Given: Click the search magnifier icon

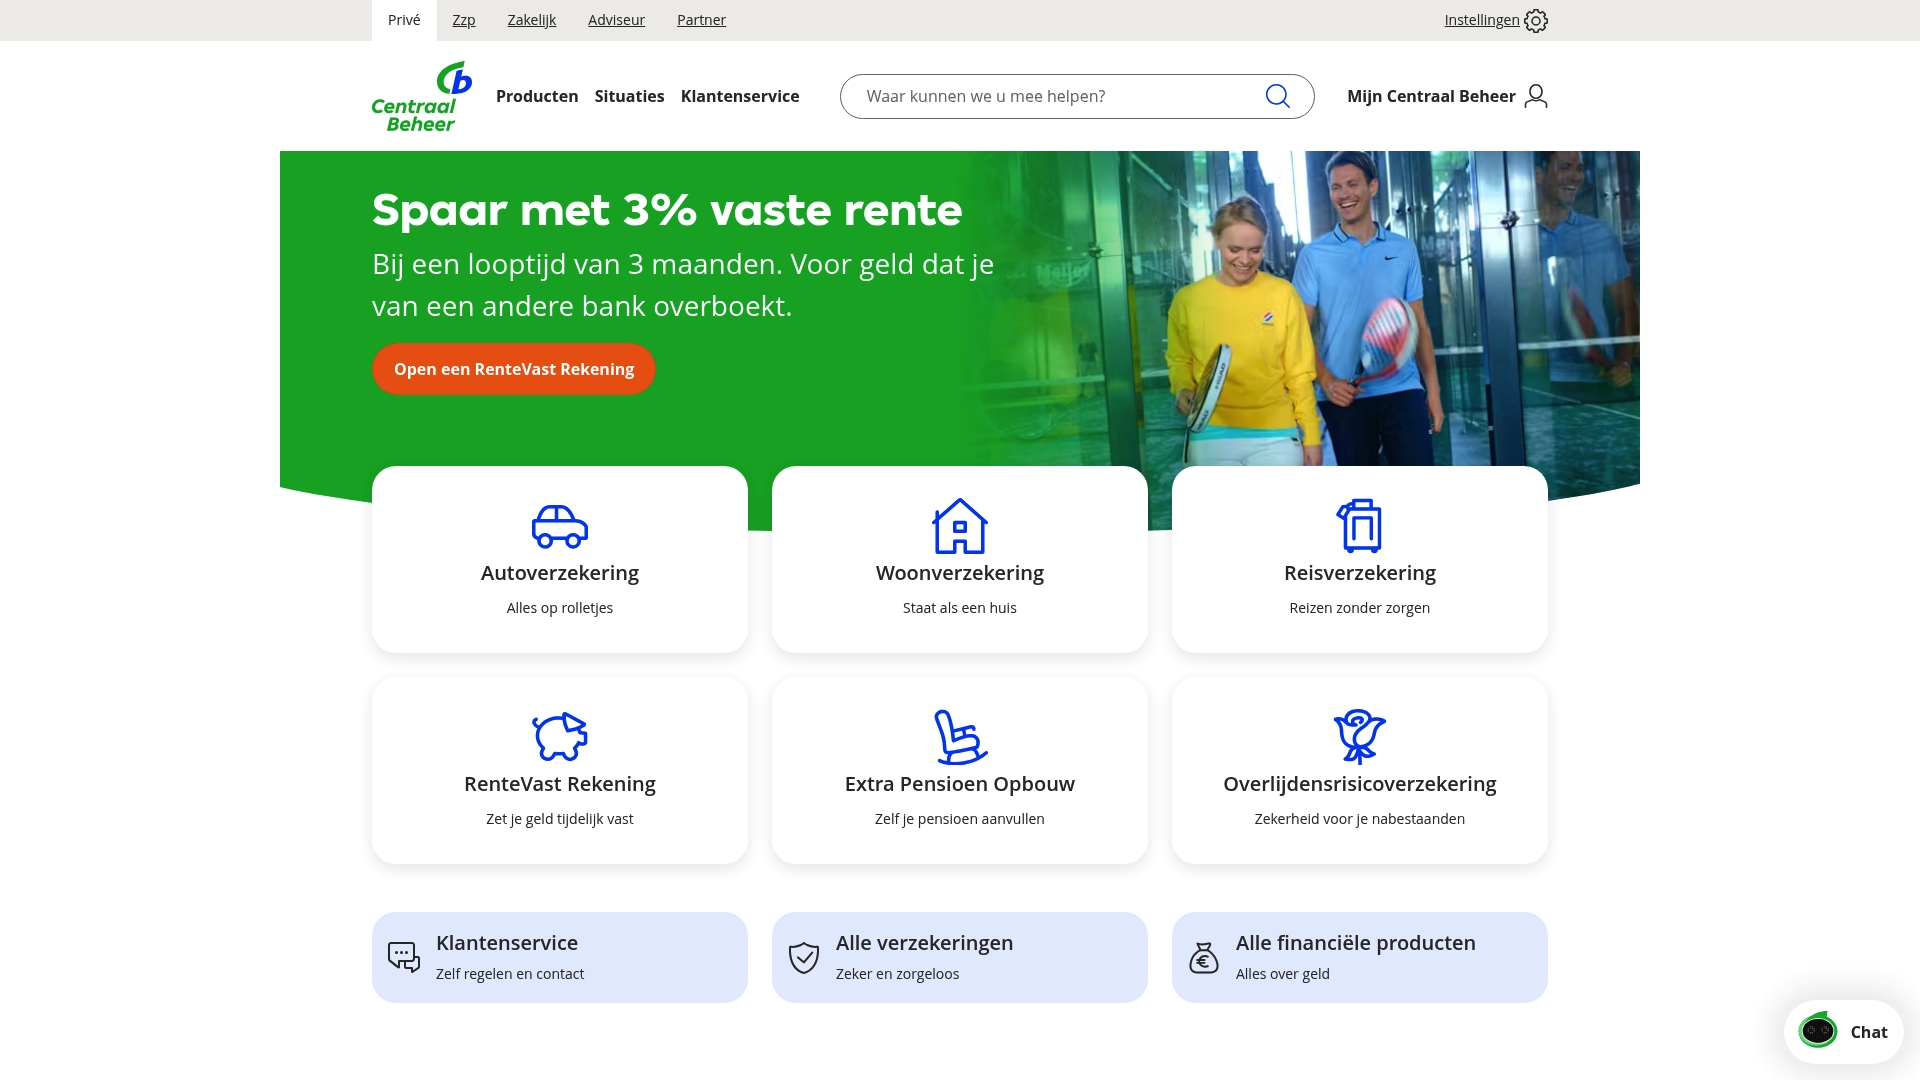Looking at the screenshot, I should [1276, 96].
